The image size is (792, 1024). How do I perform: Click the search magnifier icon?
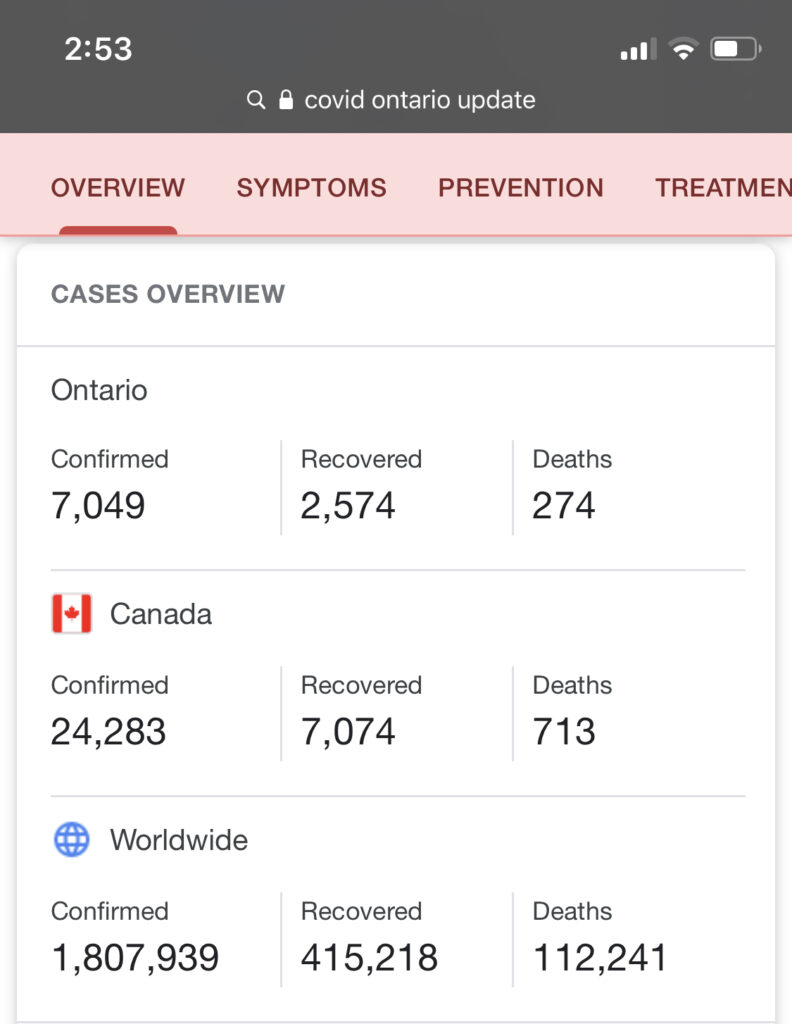point(255,99)
